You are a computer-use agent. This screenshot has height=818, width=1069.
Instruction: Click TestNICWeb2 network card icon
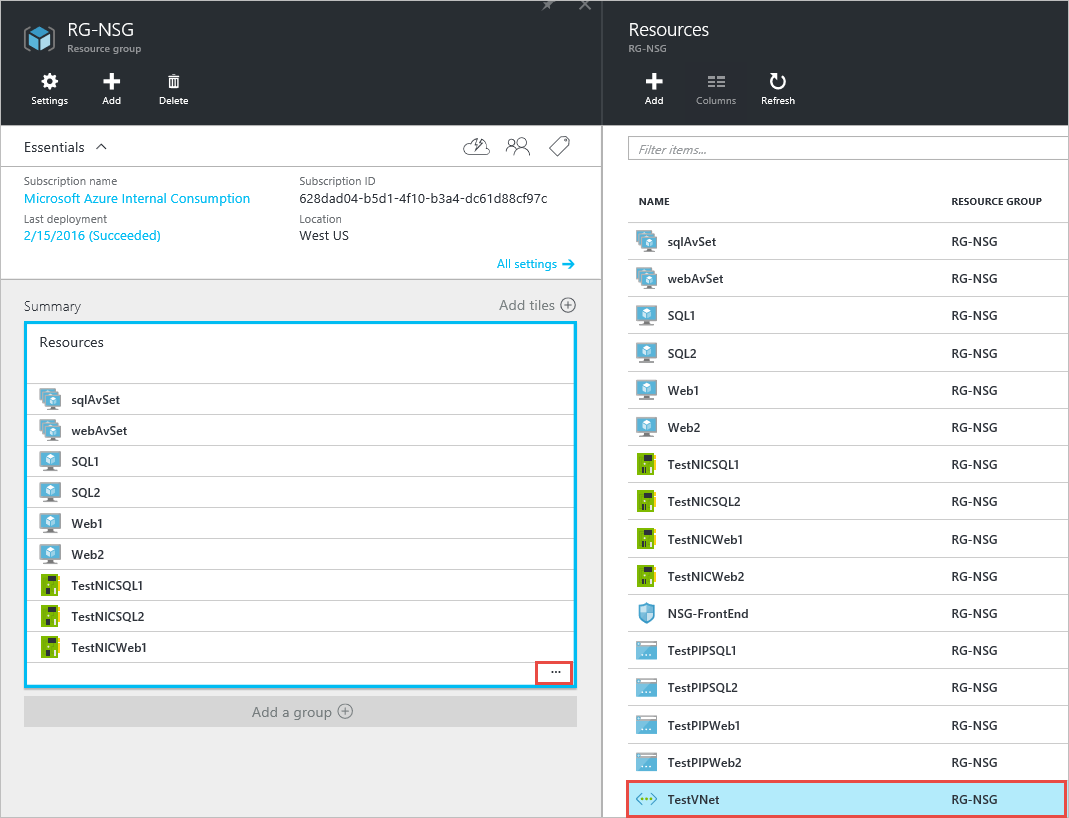coord(646,576)
